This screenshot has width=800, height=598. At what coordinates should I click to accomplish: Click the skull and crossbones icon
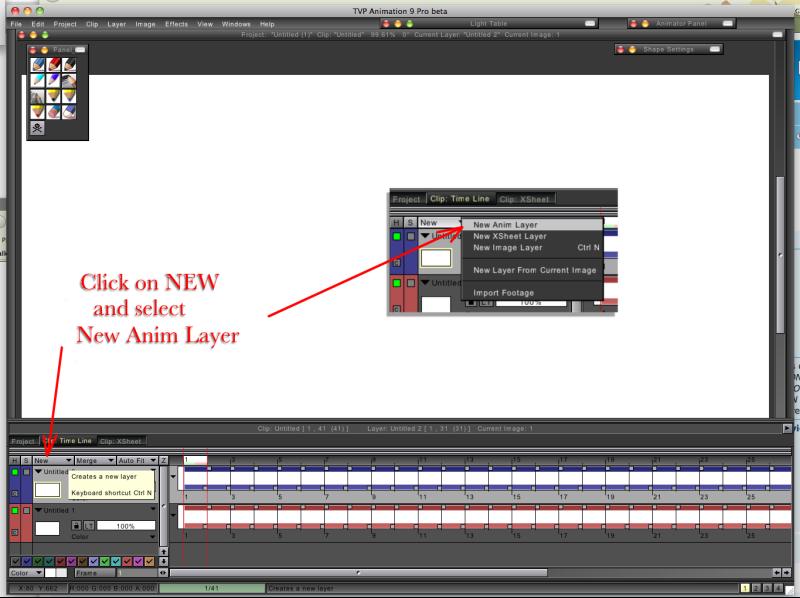coord(37,128)
